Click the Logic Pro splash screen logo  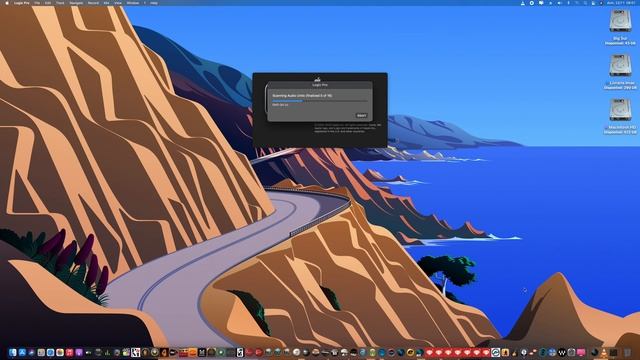[x=318, y=79]
